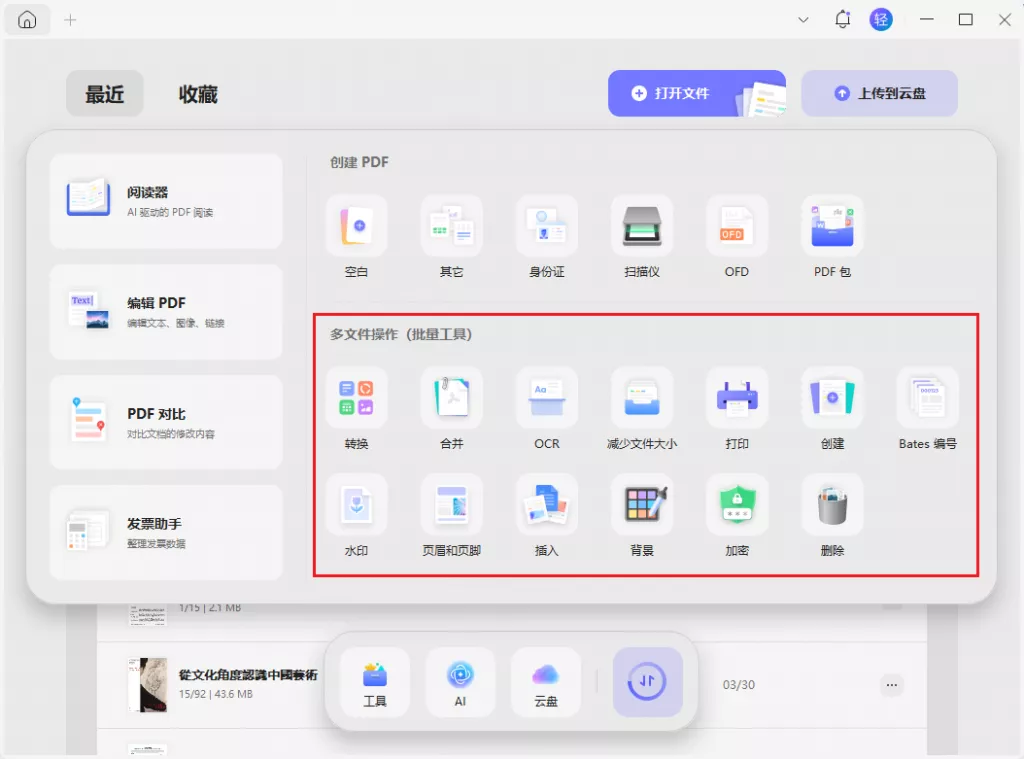This screenshot has height=759, width=1024.
Task: Click the 從文化角度認識中國藝術 file name
Action: [x=248, y=675]
